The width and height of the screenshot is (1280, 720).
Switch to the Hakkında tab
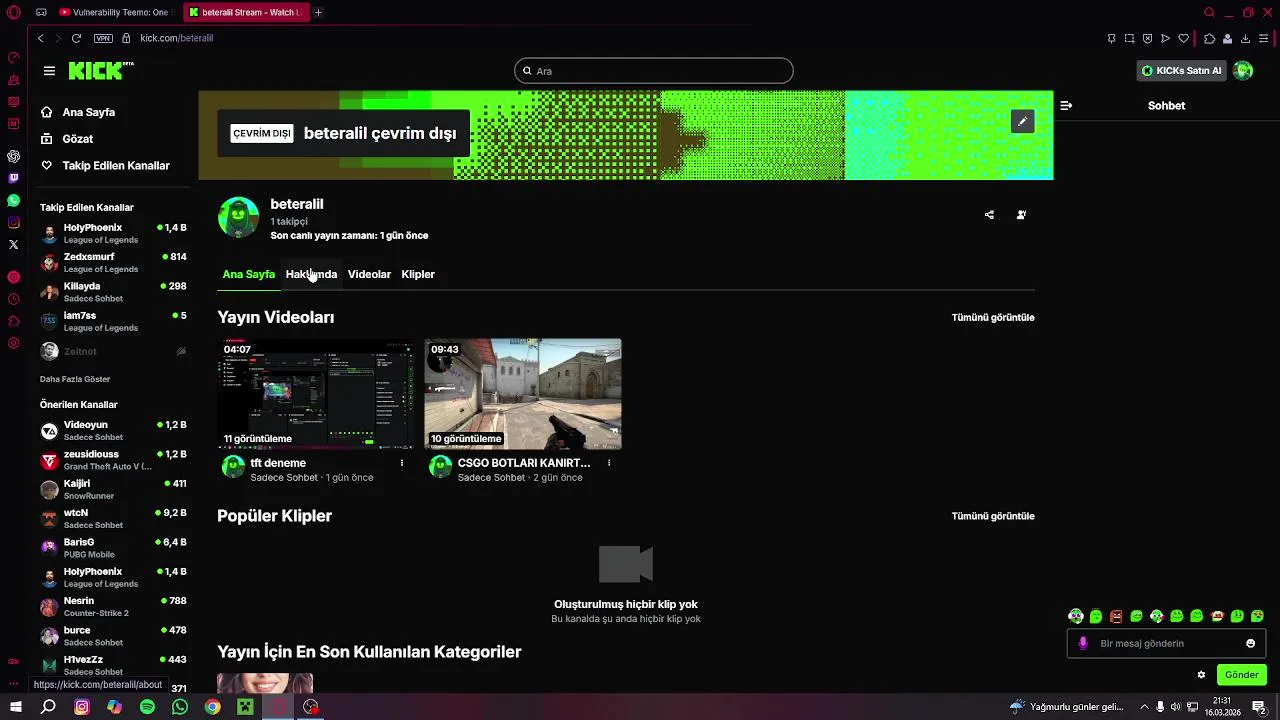[x=311, y=274]
